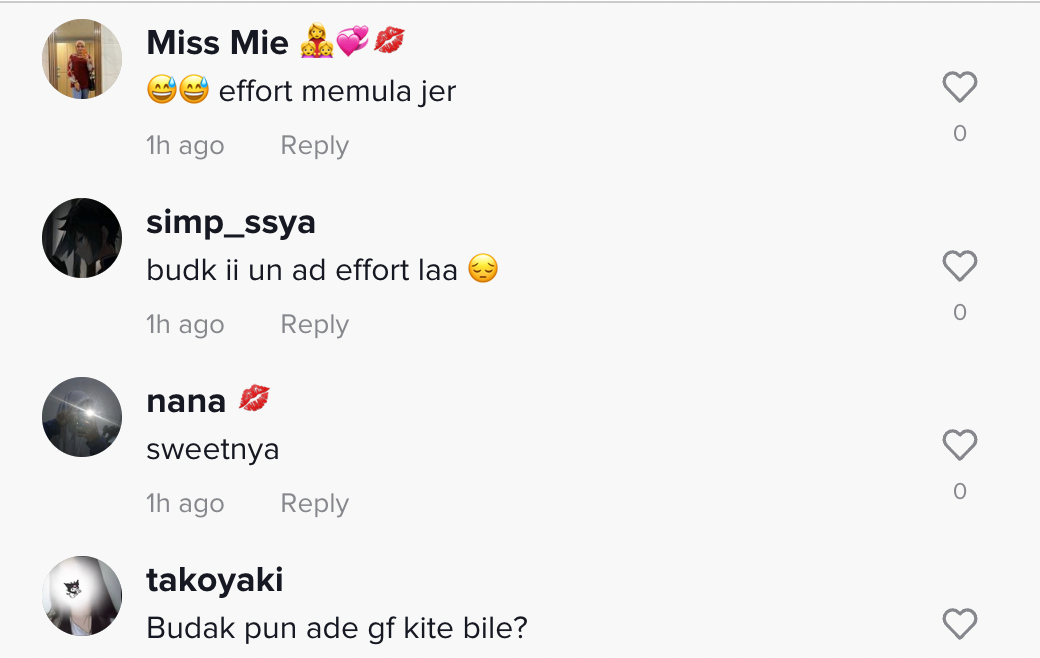The height and width of the screenshot is (658, 1040).
Task: Reply to simp_ssya's comment
Action: point(314,325)
